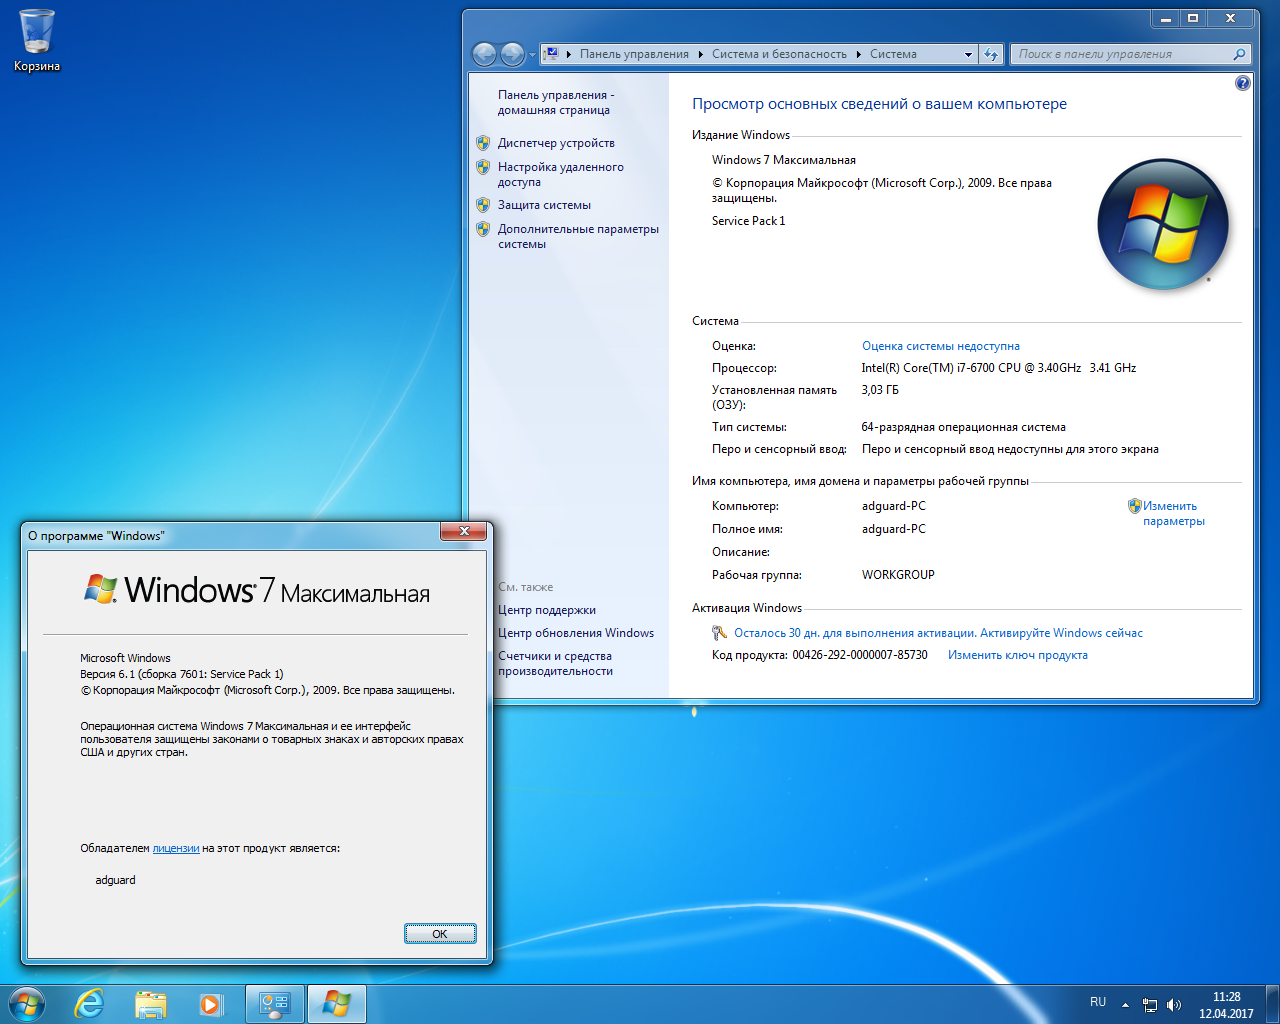Image resolution: width=1280 pixels, height=1024 pixels.
Task: Open Windows Media Player from taskbar
Action: [211, 1004]
